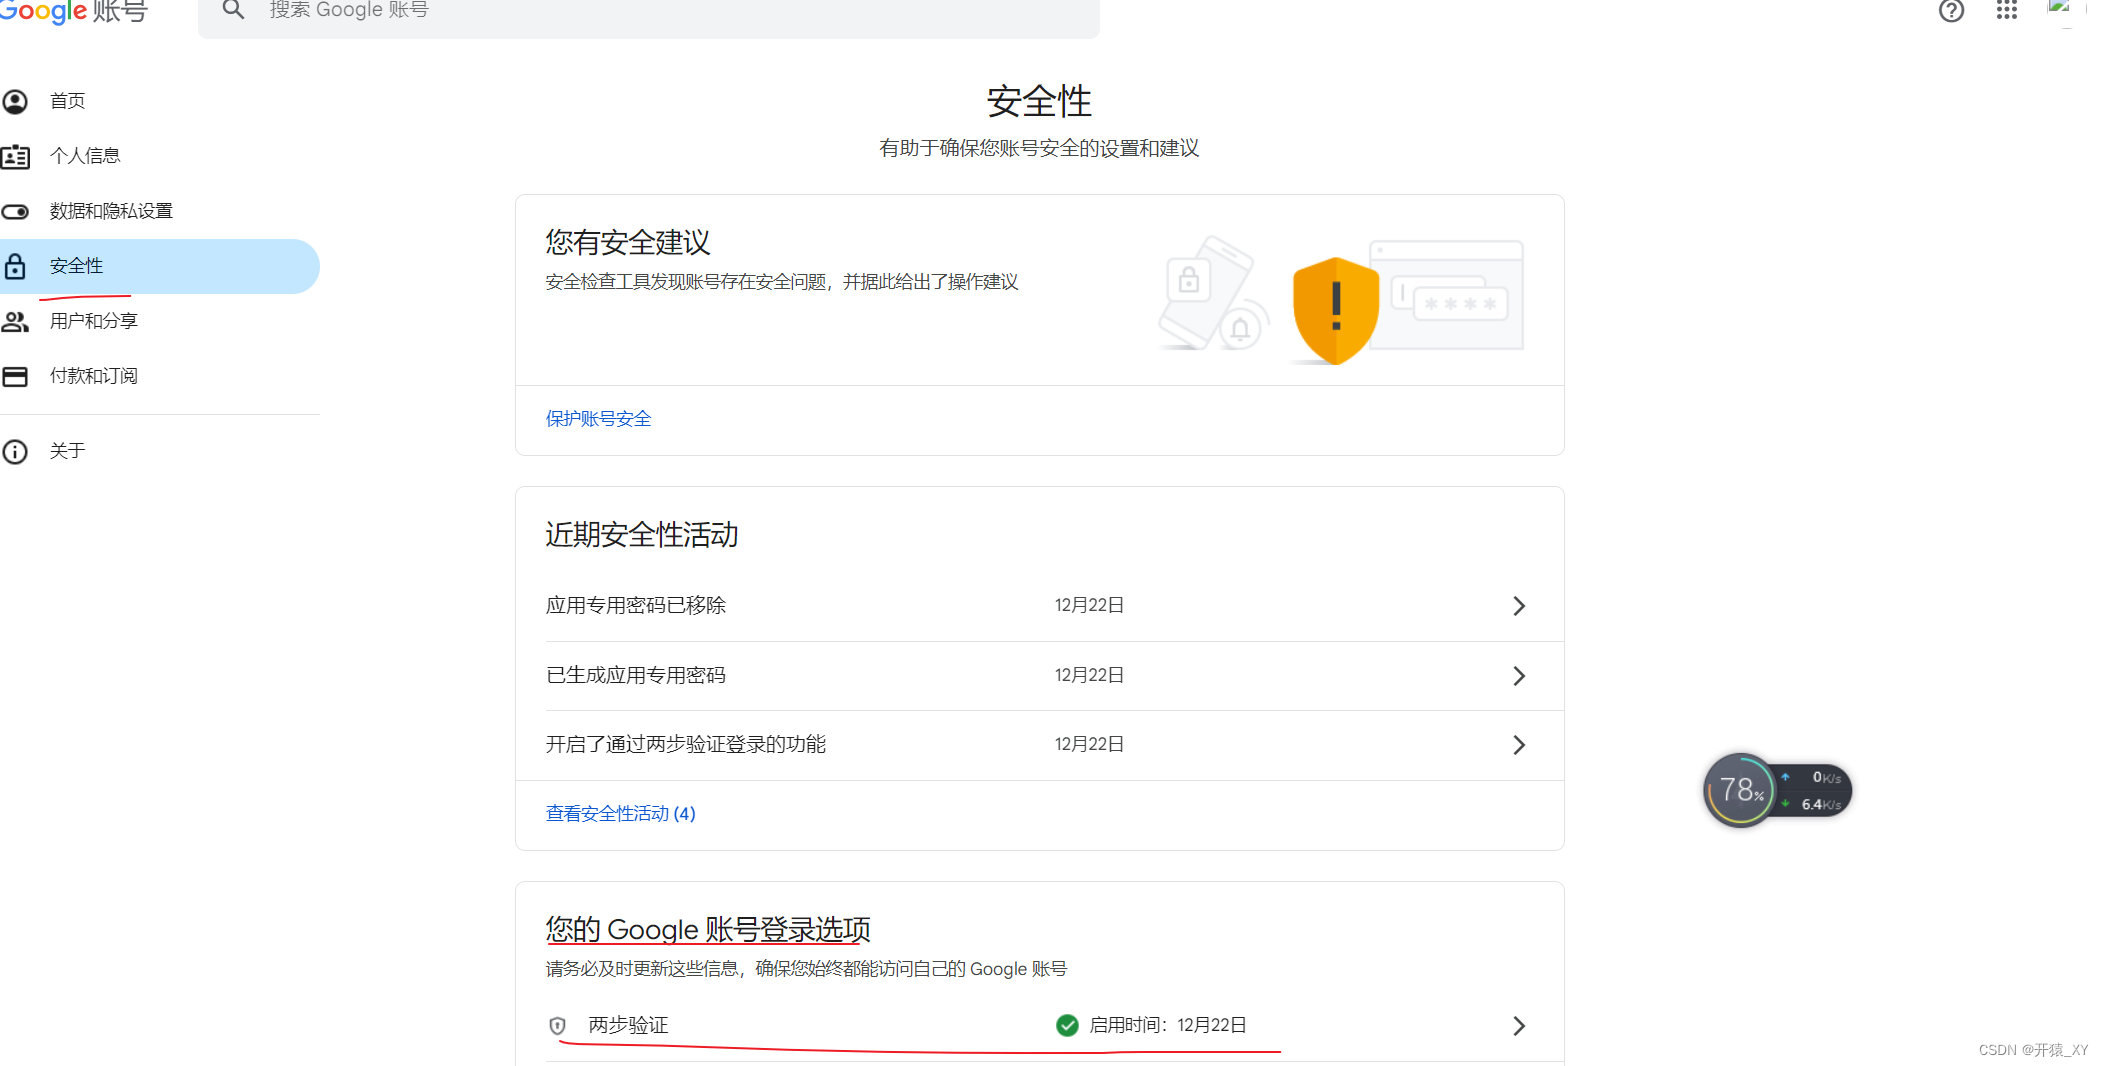Click 启用时间: 12月22日 status text
The width and height of the screenshot is (2104, 1066).
(x=1168, y=1025)
